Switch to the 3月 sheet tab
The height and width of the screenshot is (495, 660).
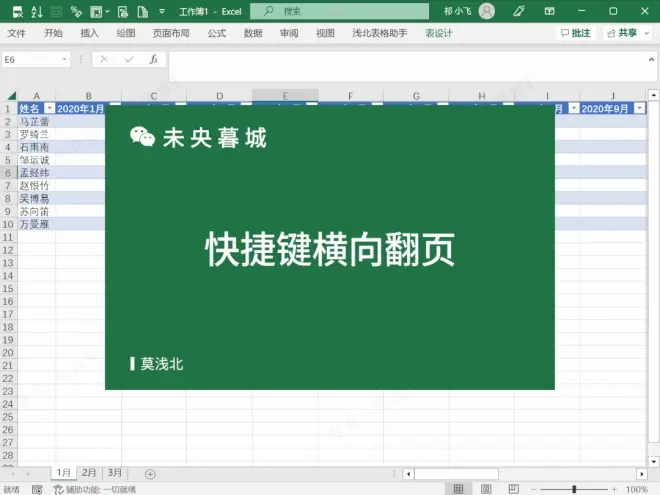point(115,473)
